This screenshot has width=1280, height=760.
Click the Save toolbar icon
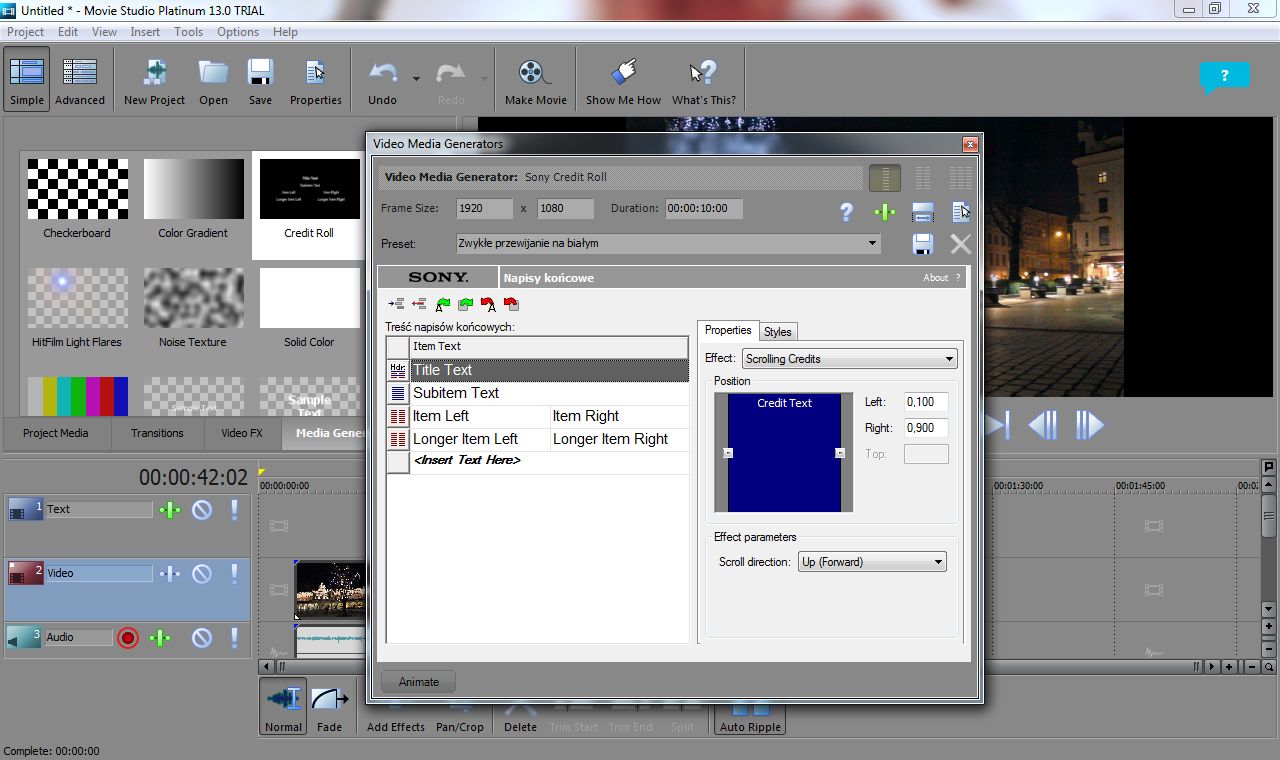coord(260,80)
